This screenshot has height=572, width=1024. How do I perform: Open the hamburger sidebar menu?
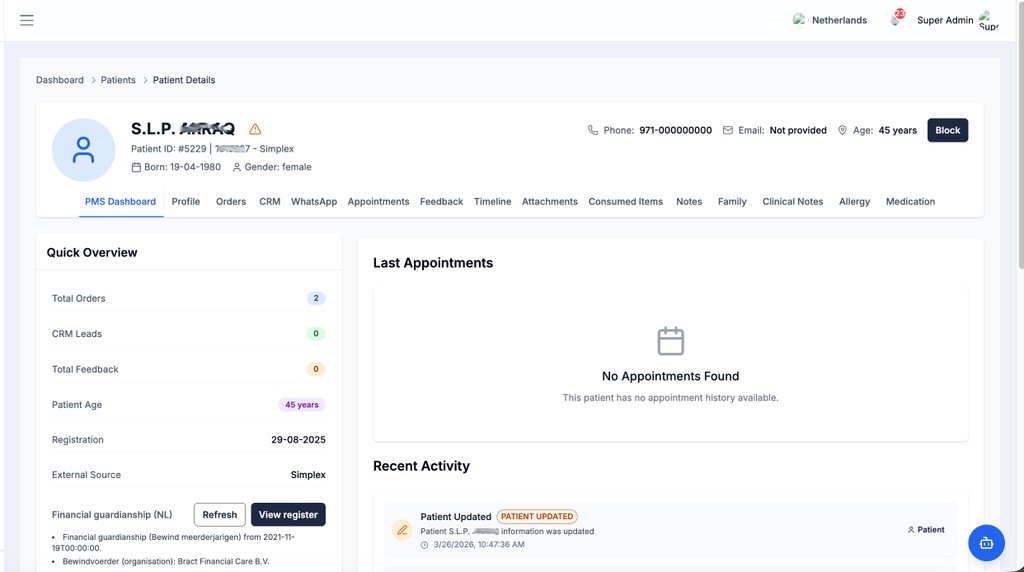26,20
